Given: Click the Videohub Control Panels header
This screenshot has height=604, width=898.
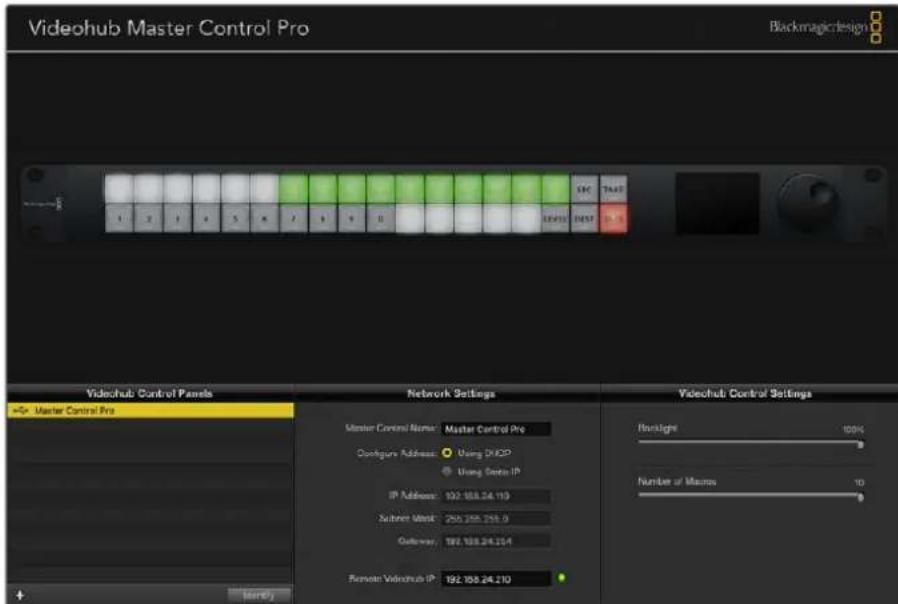Looking at the screenshot, I should 149,393.
